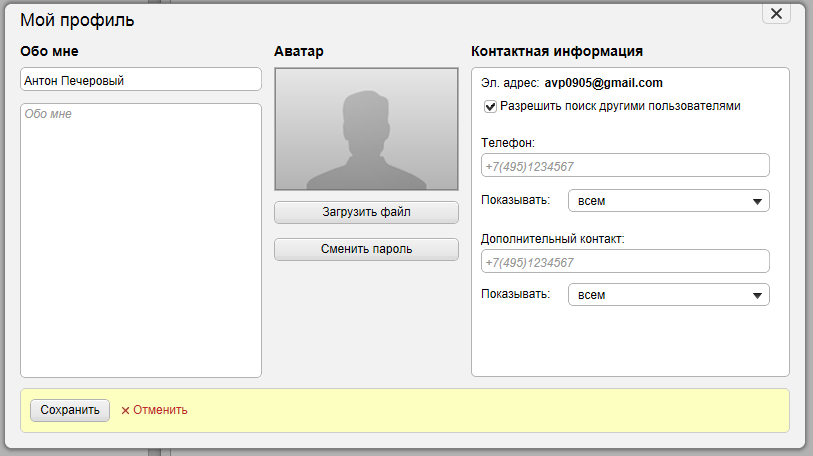Screen dimensions: 813x456
Task: Focus the Дополнительный контакт input field
Action: [625, 262]
